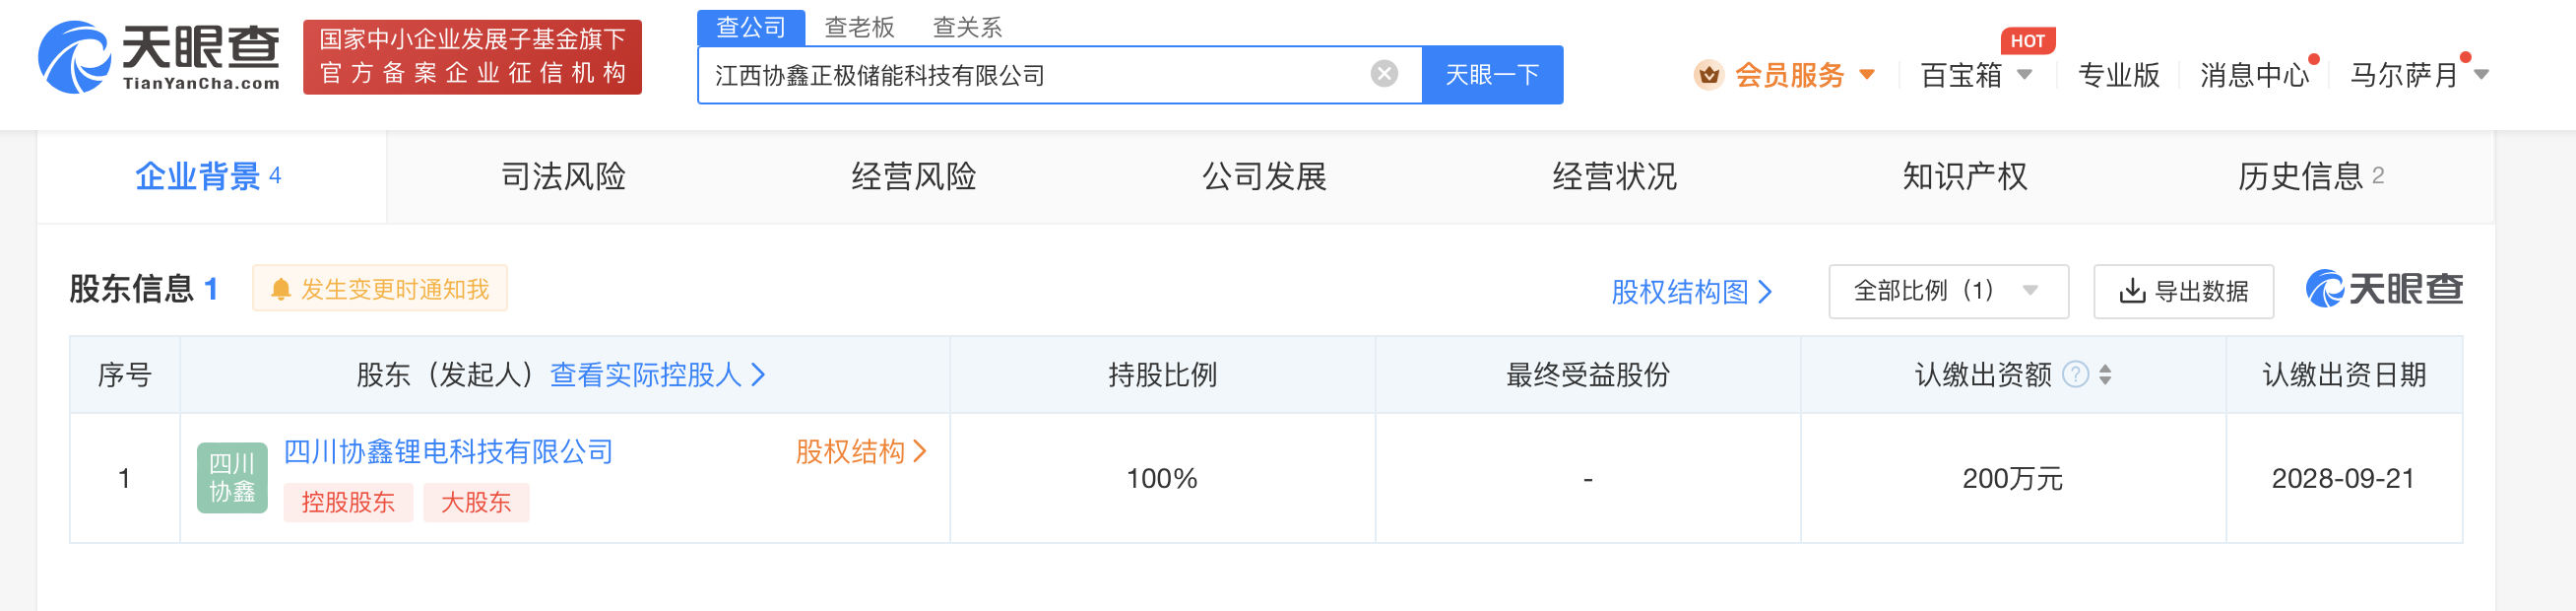2576x611 pixels.
Task: Sort by 认缴出资额 arrows
Action: tap(2105, 375)
